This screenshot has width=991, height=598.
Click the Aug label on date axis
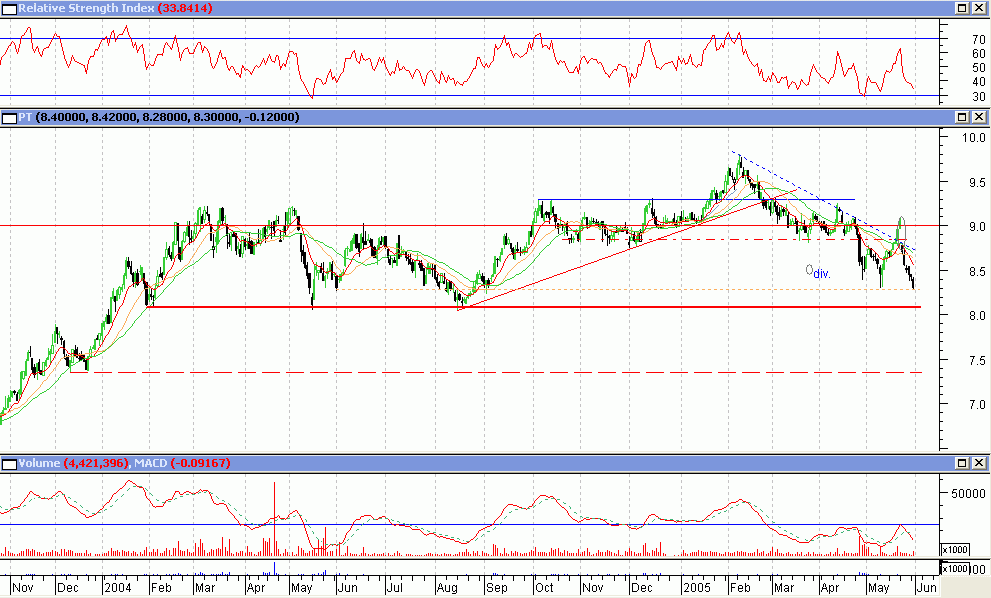tap(447, 589)
